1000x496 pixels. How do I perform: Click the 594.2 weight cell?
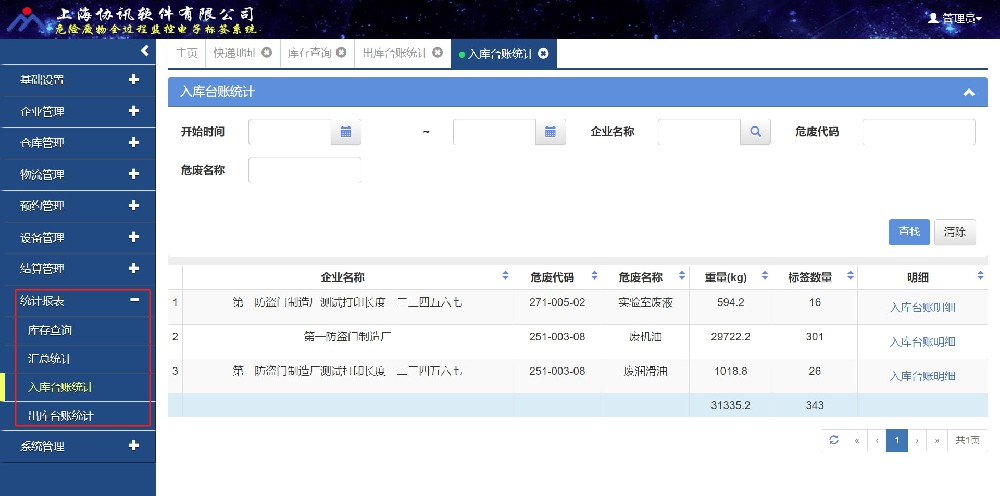[x=730, y=302]
